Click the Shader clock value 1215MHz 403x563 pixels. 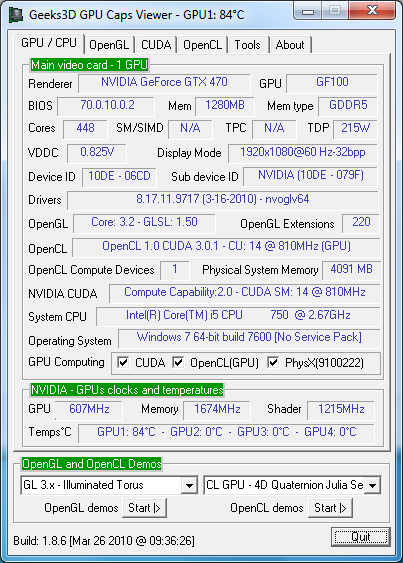341,410
